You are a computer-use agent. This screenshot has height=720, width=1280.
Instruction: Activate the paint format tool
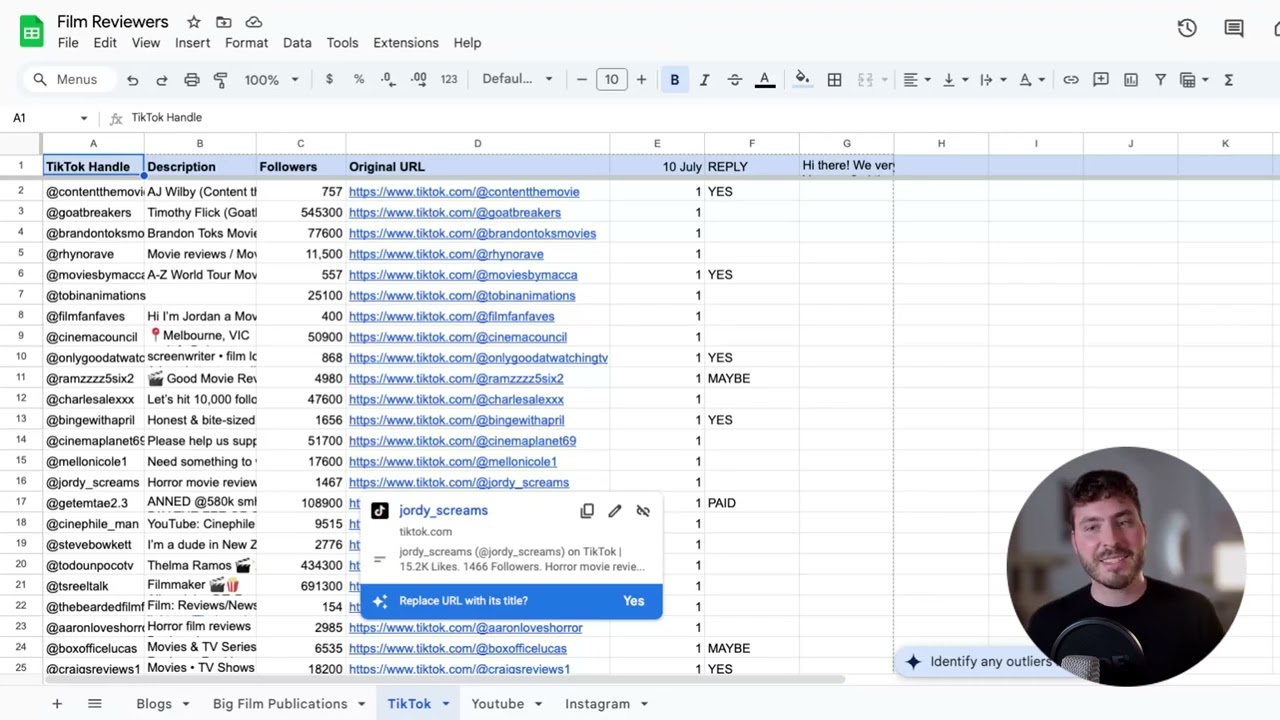[221, 80]
